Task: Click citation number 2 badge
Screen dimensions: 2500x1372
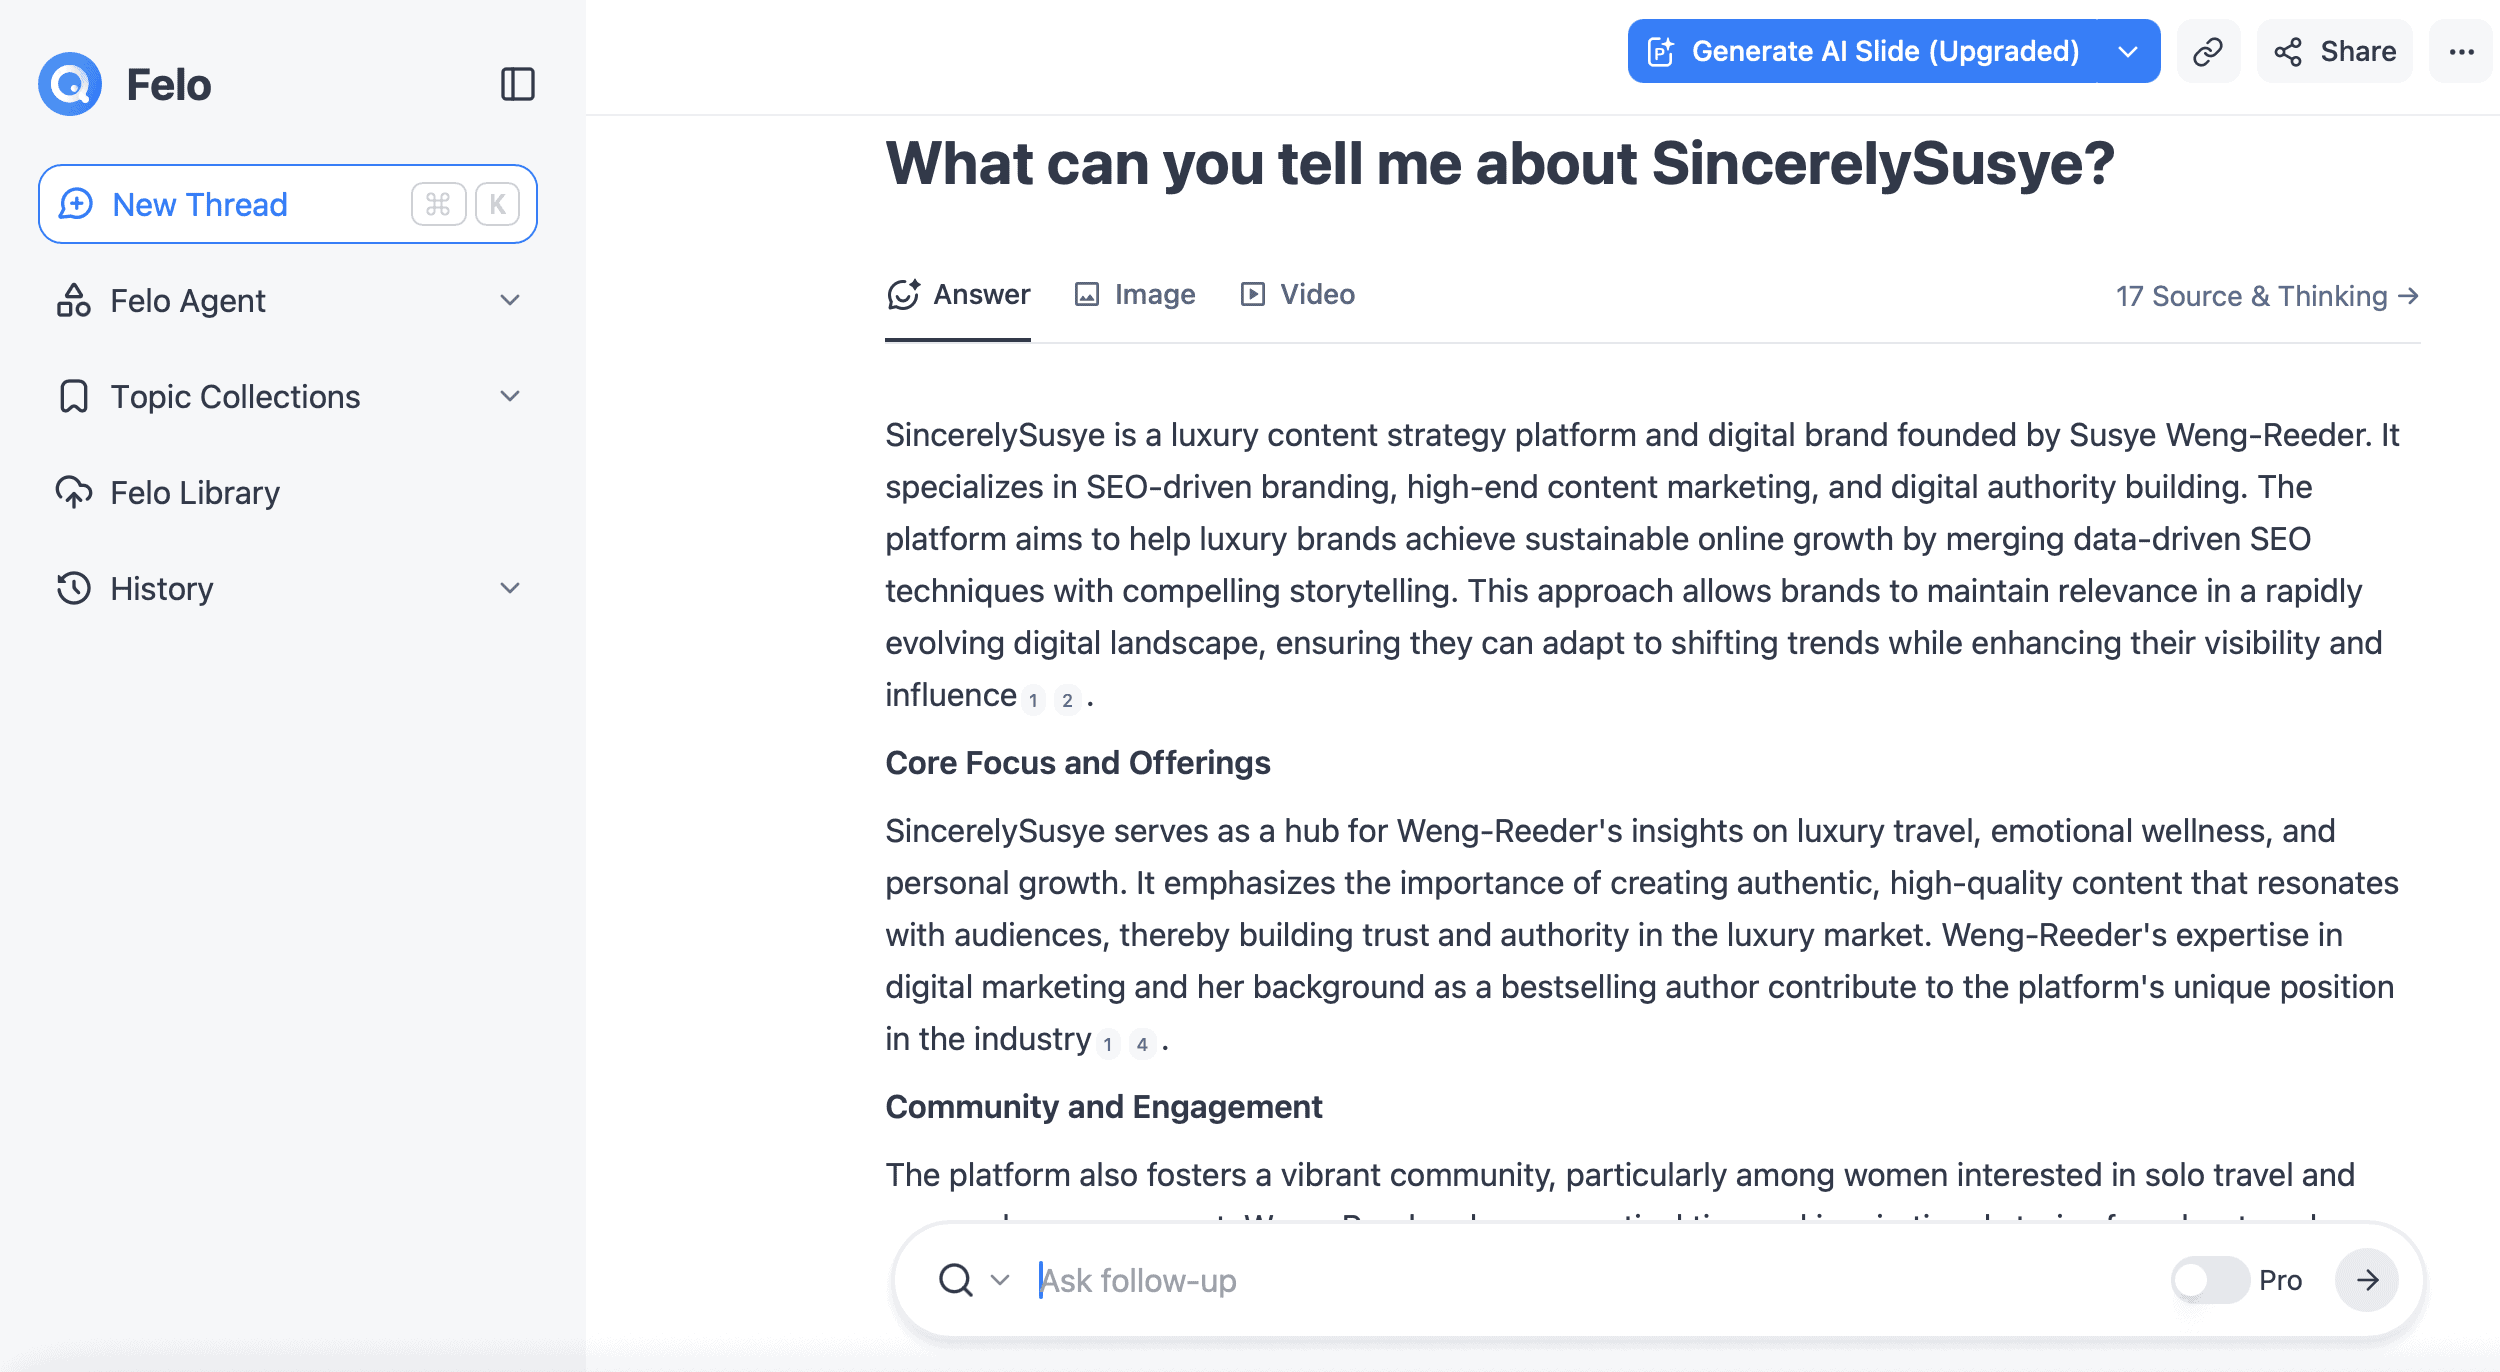Action: pyautogui.click(x=1067, y=700)
